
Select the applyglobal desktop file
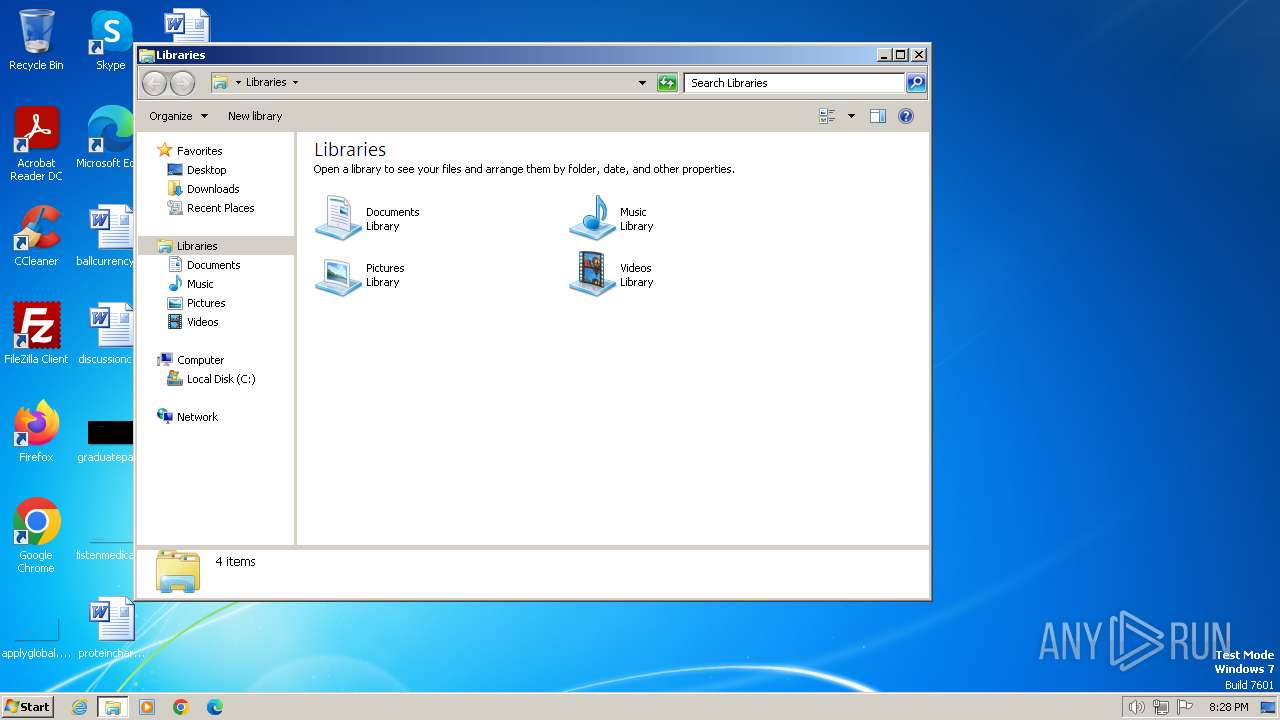[x=36, y=640]
